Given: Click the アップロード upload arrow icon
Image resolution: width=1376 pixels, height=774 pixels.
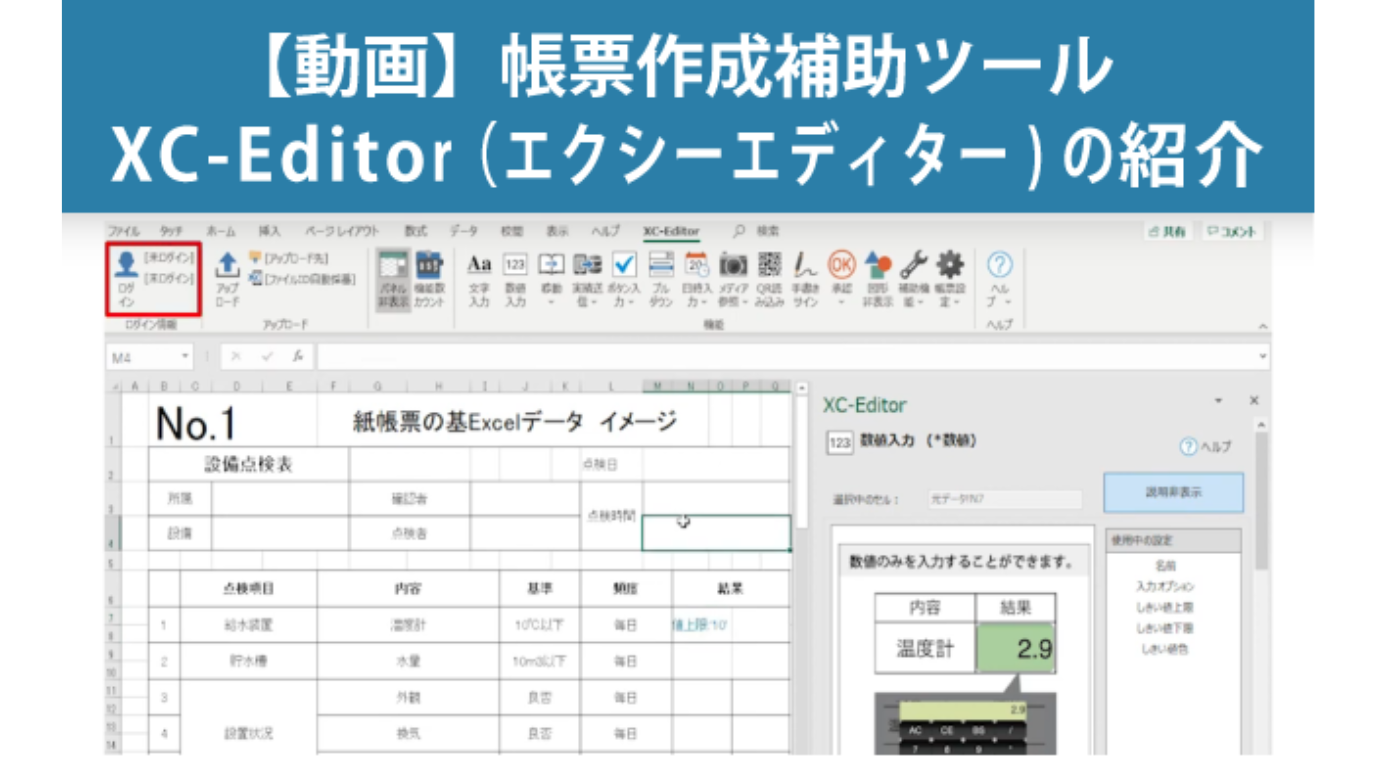Looking at the screenshot, I should 228,265.
